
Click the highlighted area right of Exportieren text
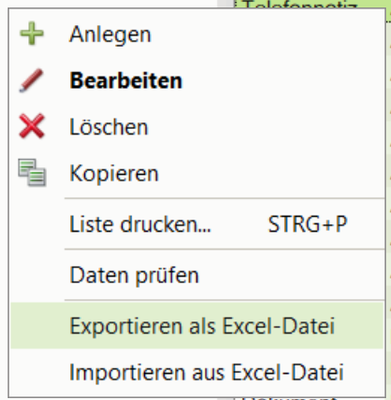pos(358,326)
